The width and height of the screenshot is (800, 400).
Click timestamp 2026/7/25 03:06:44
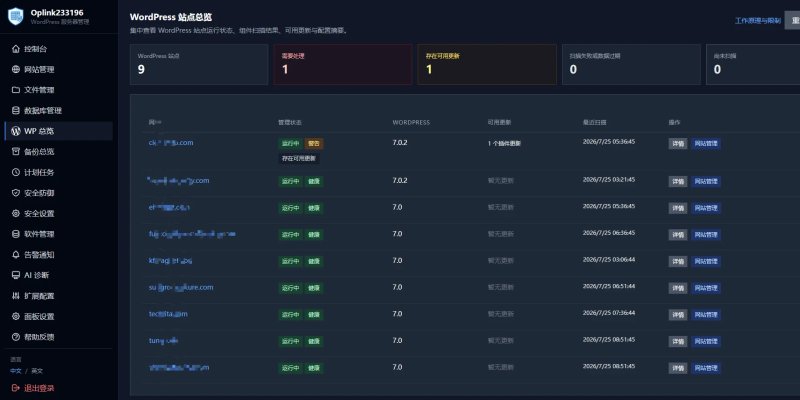click(609, 259)
